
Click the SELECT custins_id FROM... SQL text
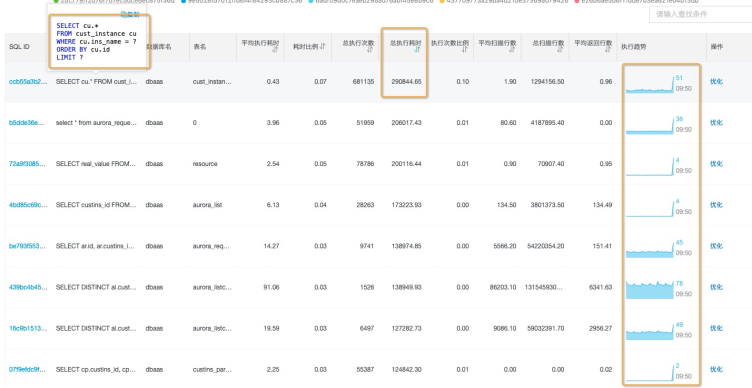click(96, 205)
